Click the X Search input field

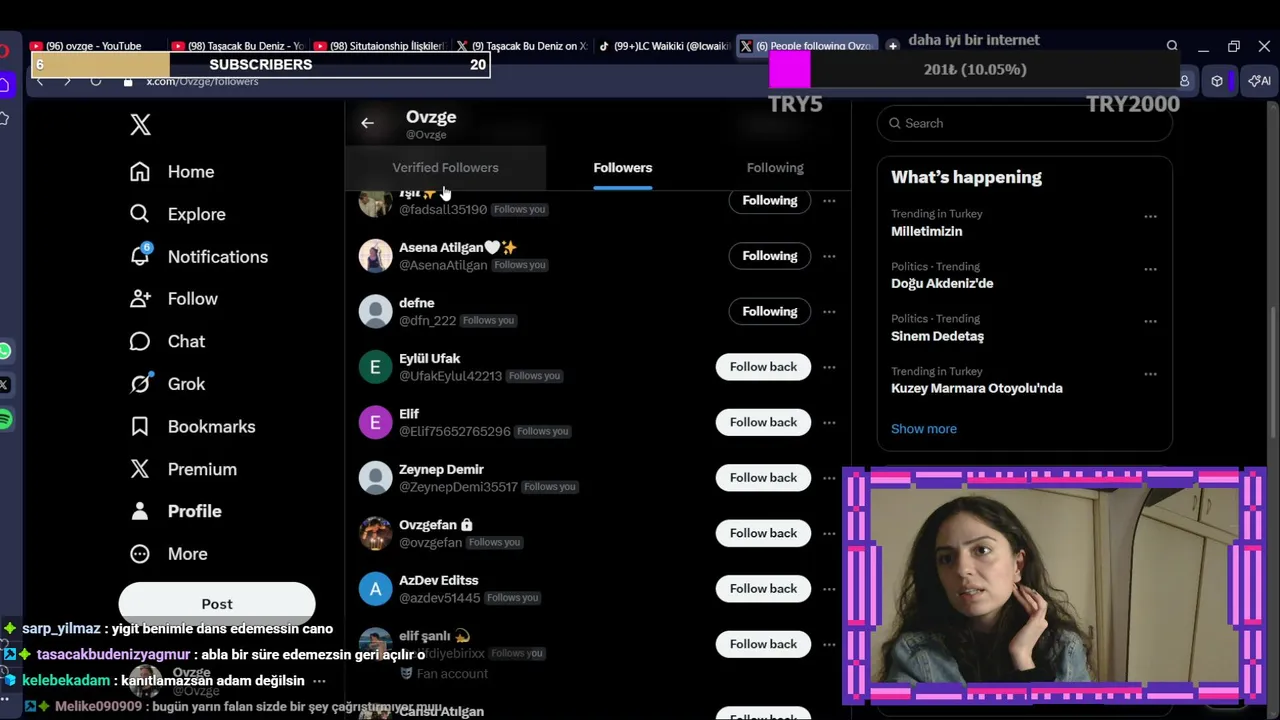[x=1024, y=123]
